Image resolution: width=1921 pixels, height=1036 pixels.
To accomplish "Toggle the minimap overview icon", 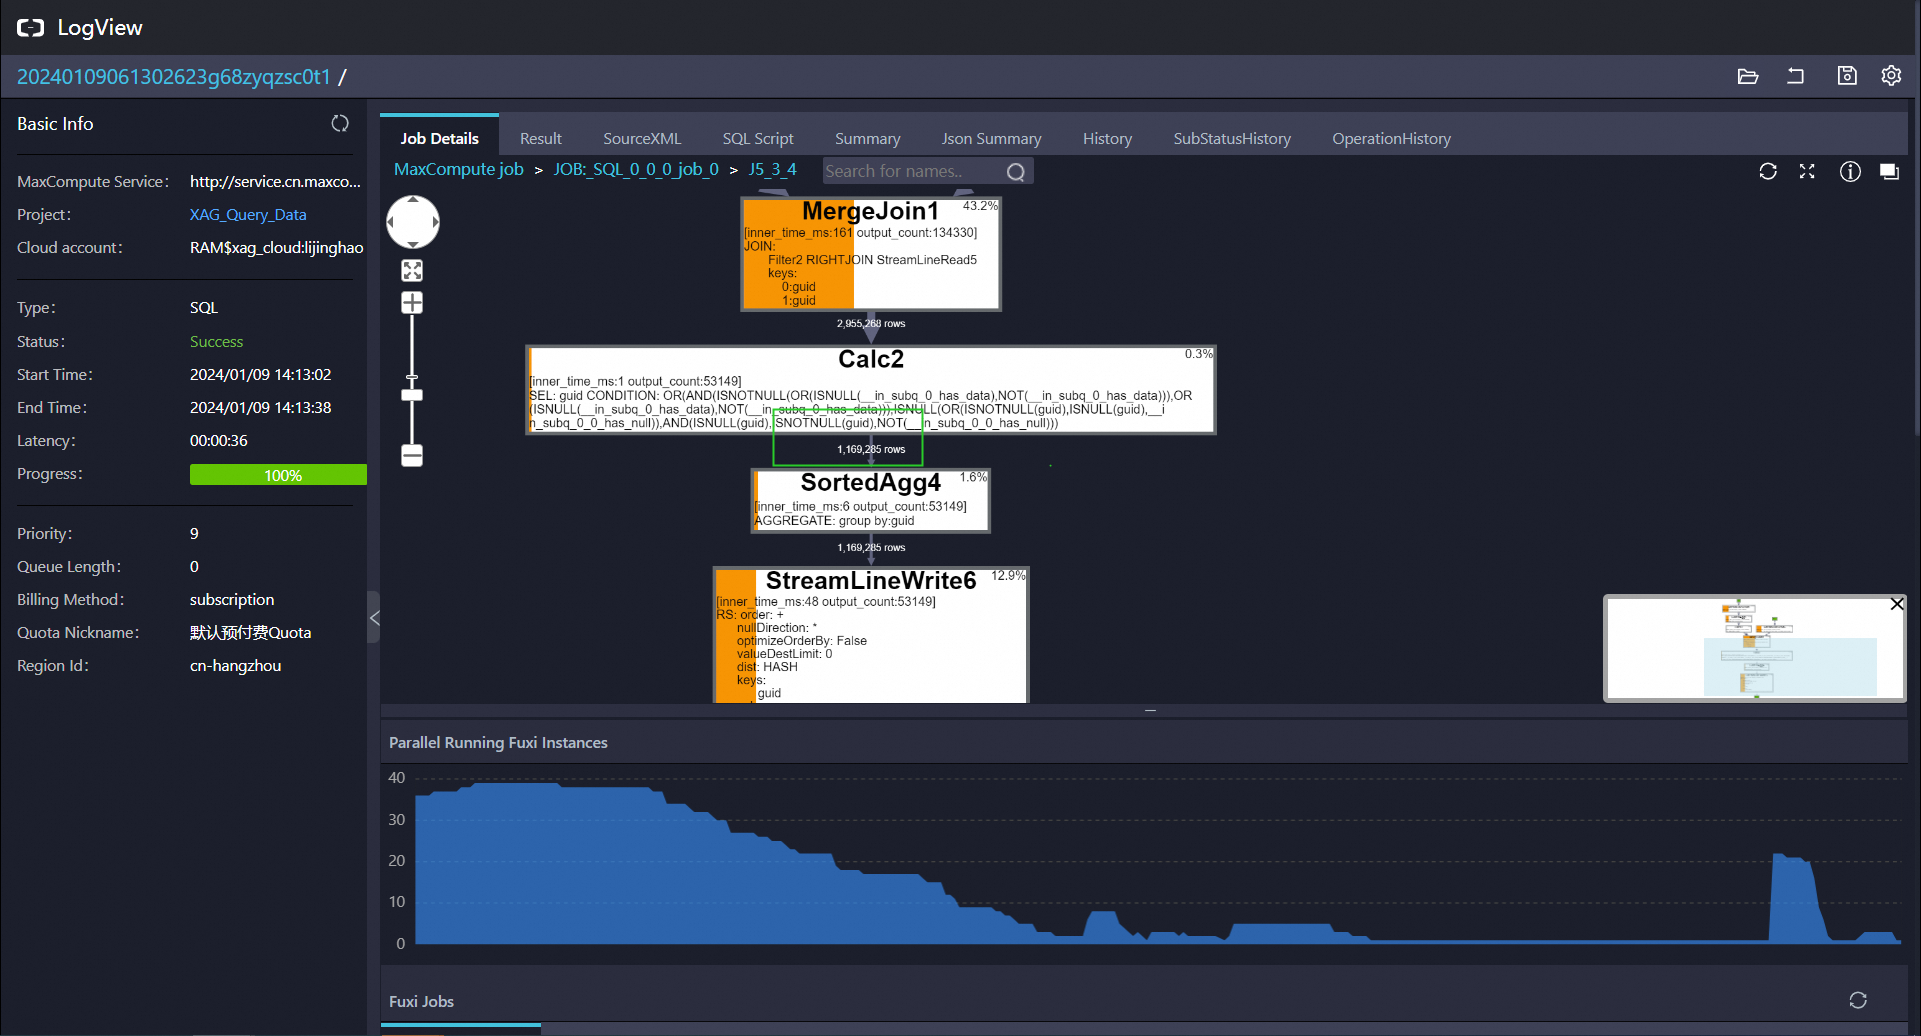I will click(1889, 171).
